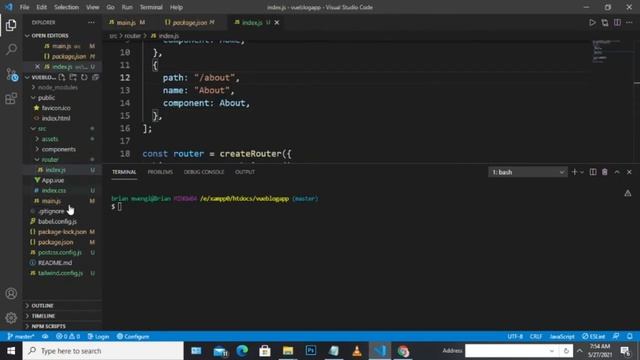This screenshot has width=640, height=360.
Task: Open Microsoft Edge from the taskbar
Action: pyautogui.click(x=242, y=351)
